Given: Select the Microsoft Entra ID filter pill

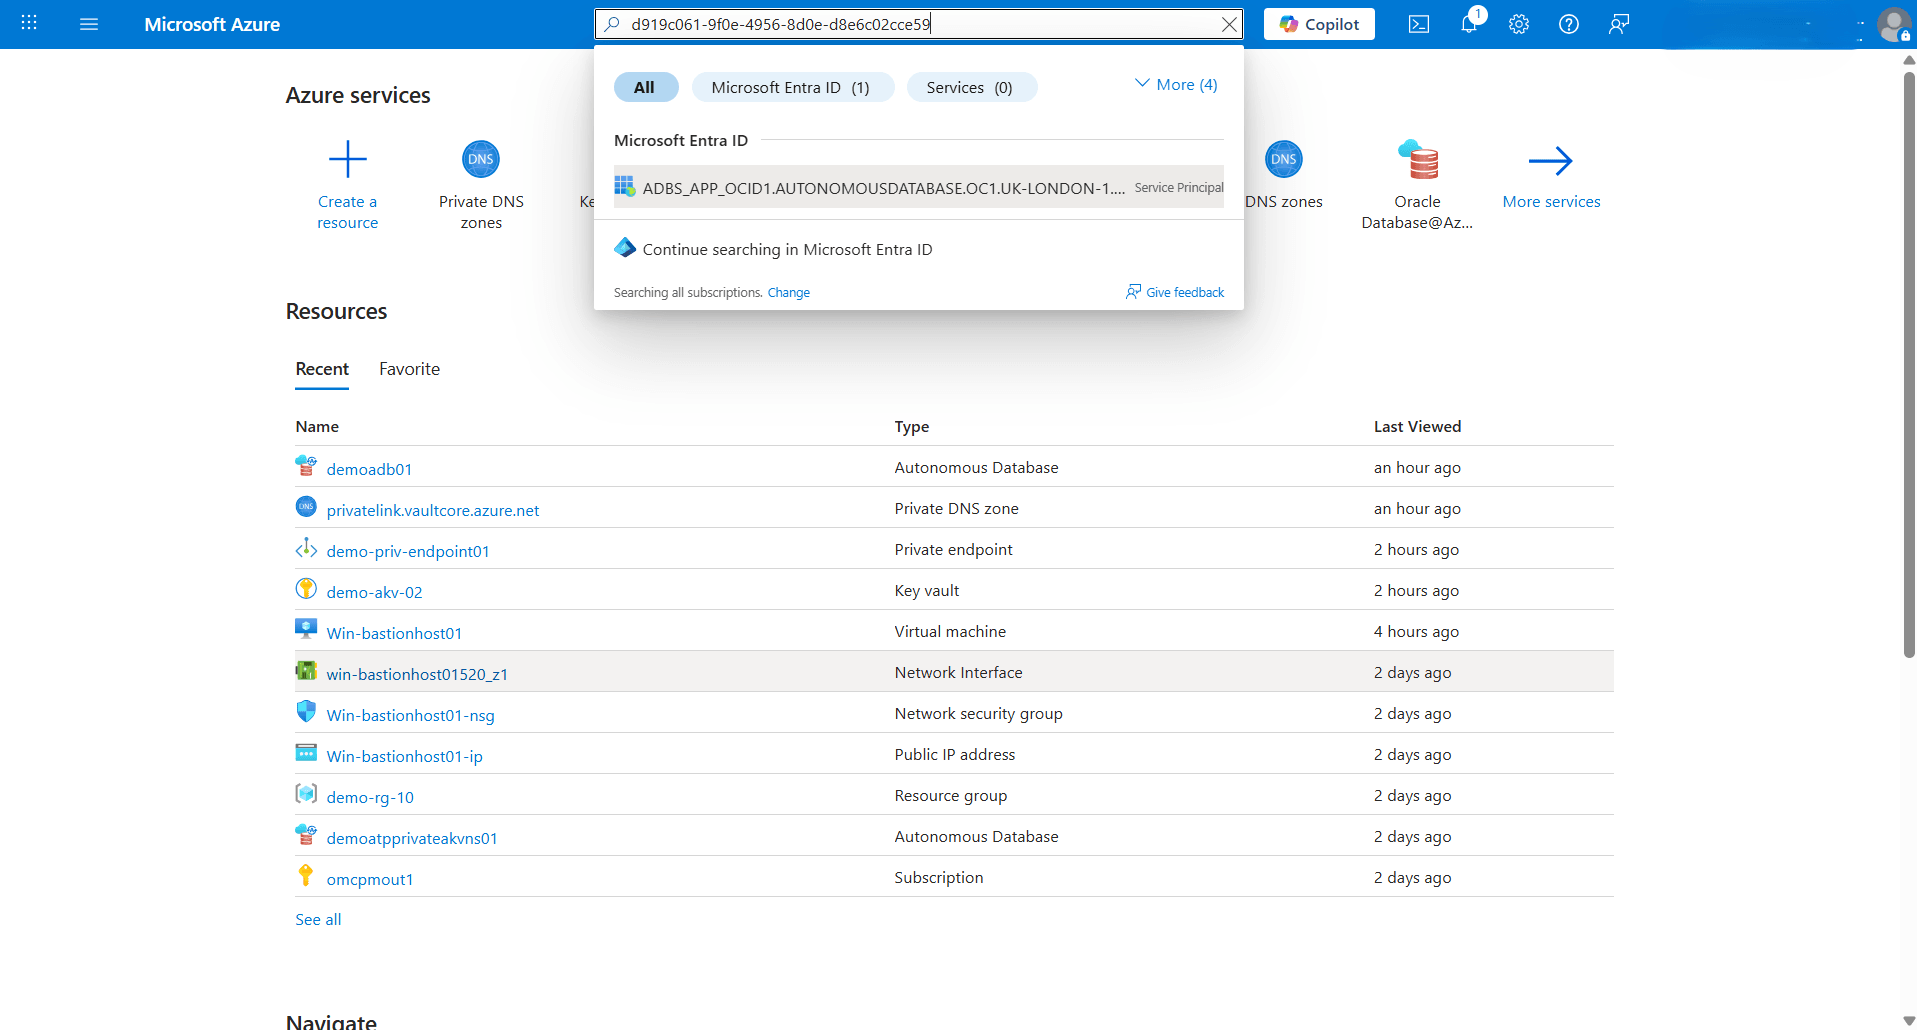Looking at the screenshot, I should tap(792, 87).
